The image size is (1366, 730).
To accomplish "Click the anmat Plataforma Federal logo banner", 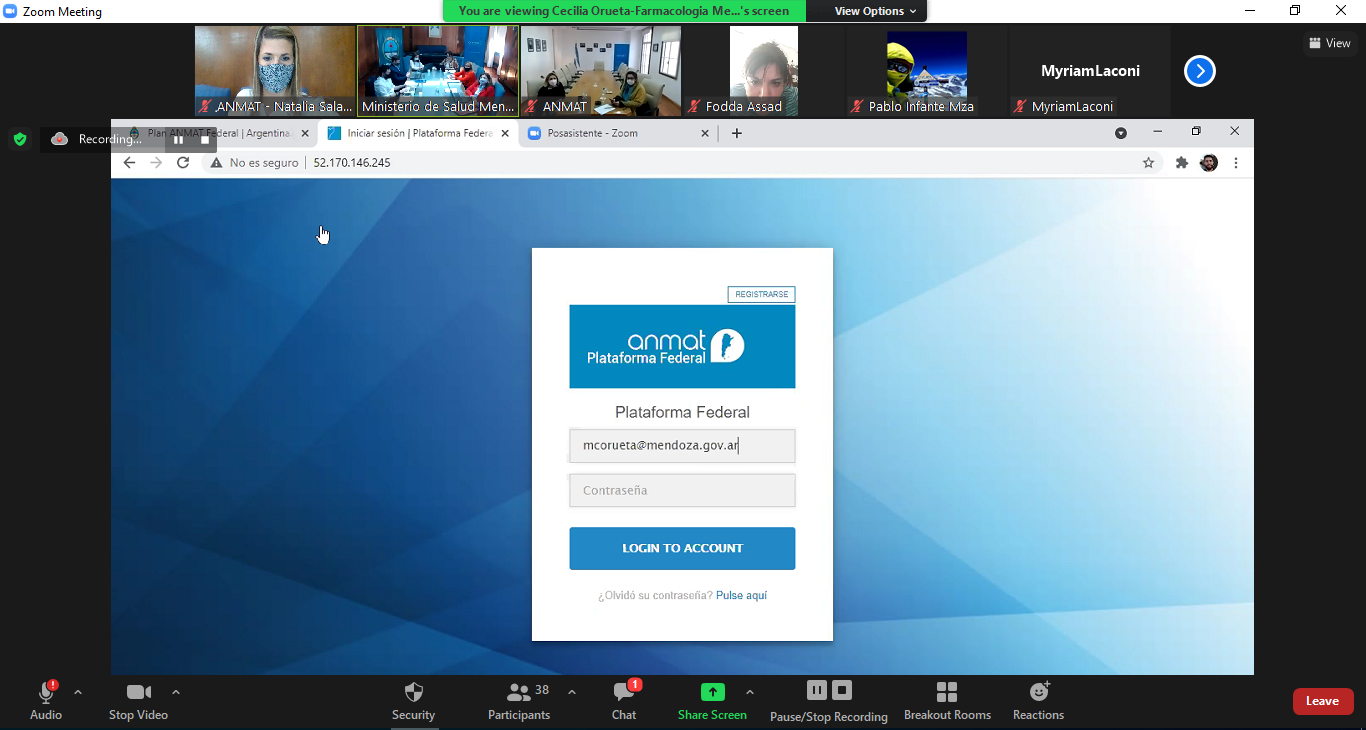I will [682, 346].
